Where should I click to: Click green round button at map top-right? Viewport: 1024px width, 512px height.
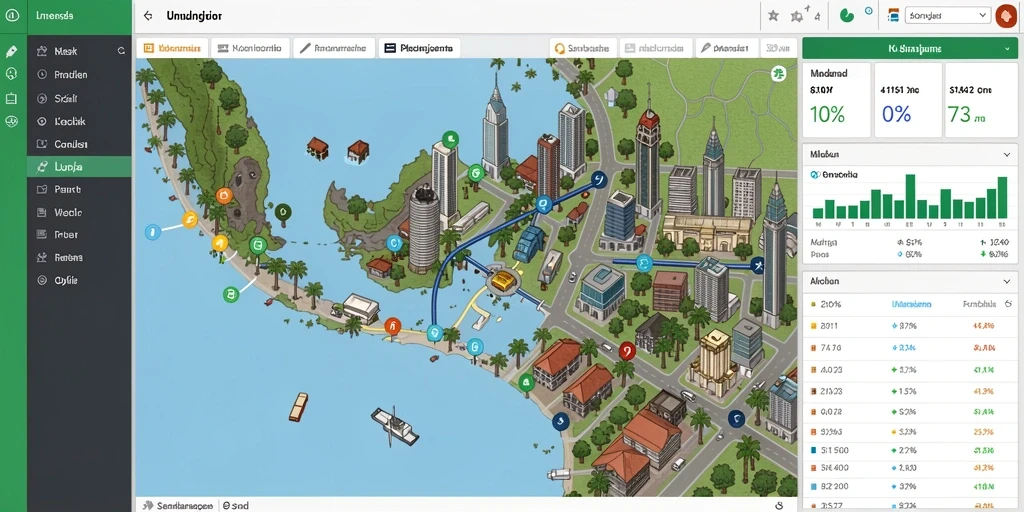pyautogui.click(x=778, y=74)
